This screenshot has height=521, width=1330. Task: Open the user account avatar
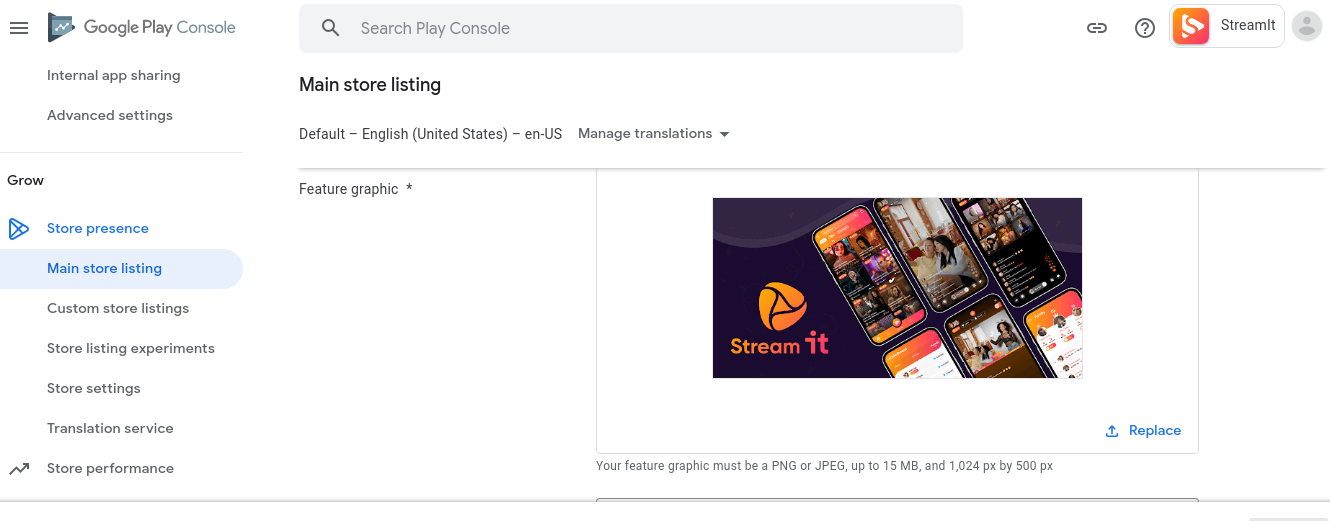tap(1307, 26)
